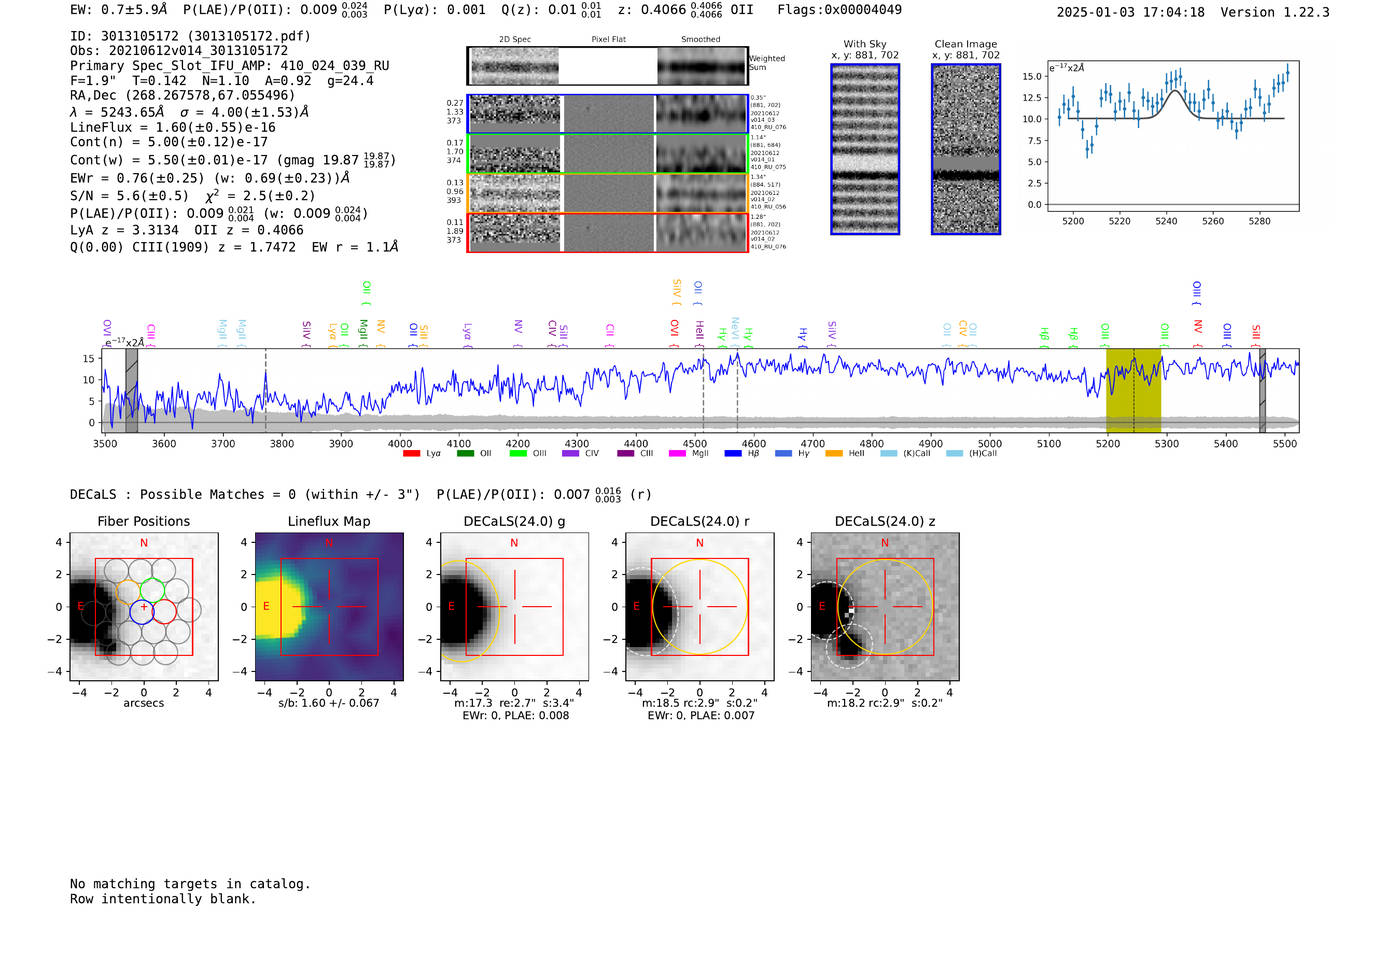Select the red-bordered 2D spectrum row
Image resolution: width=1400 pixels, height=953 pixels.
click(x=608, y=233)
